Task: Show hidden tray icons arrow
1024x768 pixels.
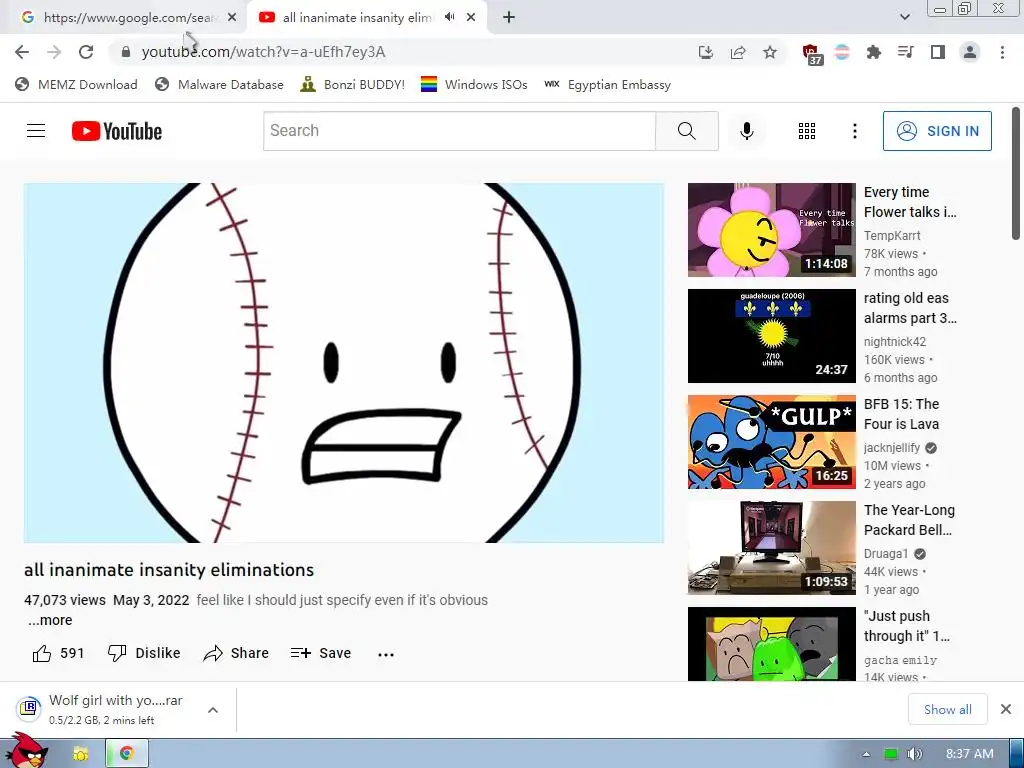Action: [867, 754]
